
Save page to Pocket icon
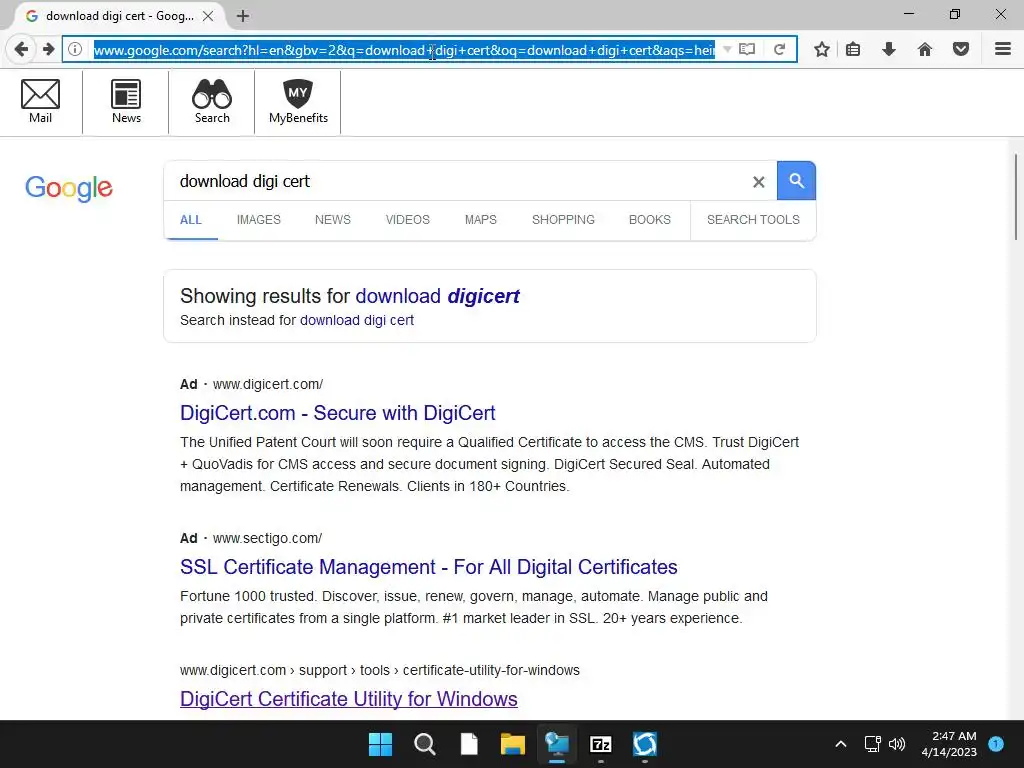point(961,49)
